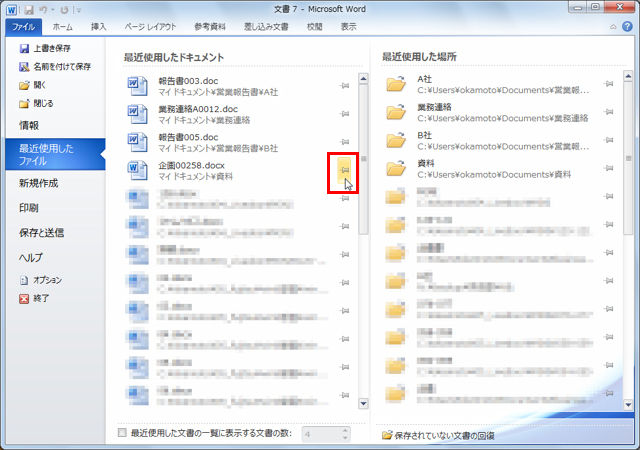Viewport: 640px width, 450px height.
Task: Enable 最近使用した文書の一覧に表示する文書の数 checkbox
Action: 122,433
